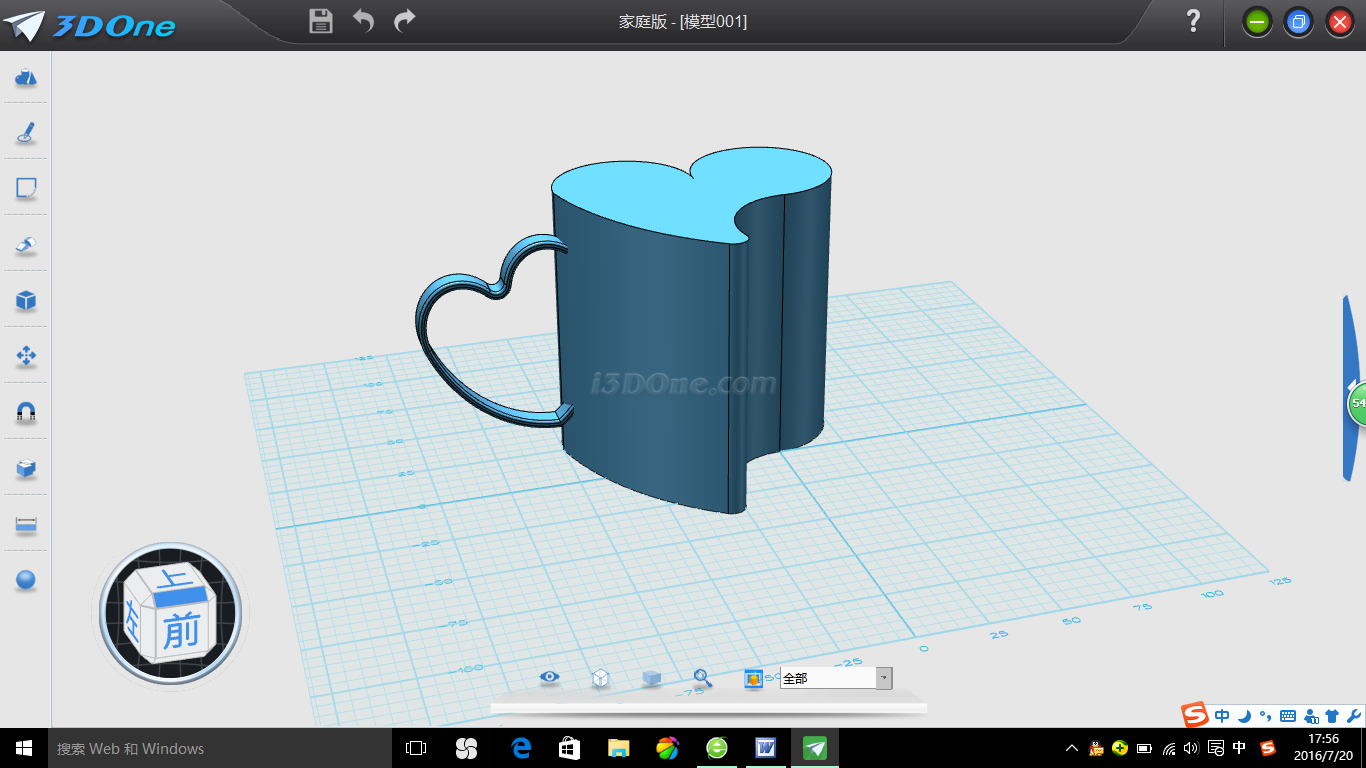
Task: Undo the last action
Action: pos(363,21)
